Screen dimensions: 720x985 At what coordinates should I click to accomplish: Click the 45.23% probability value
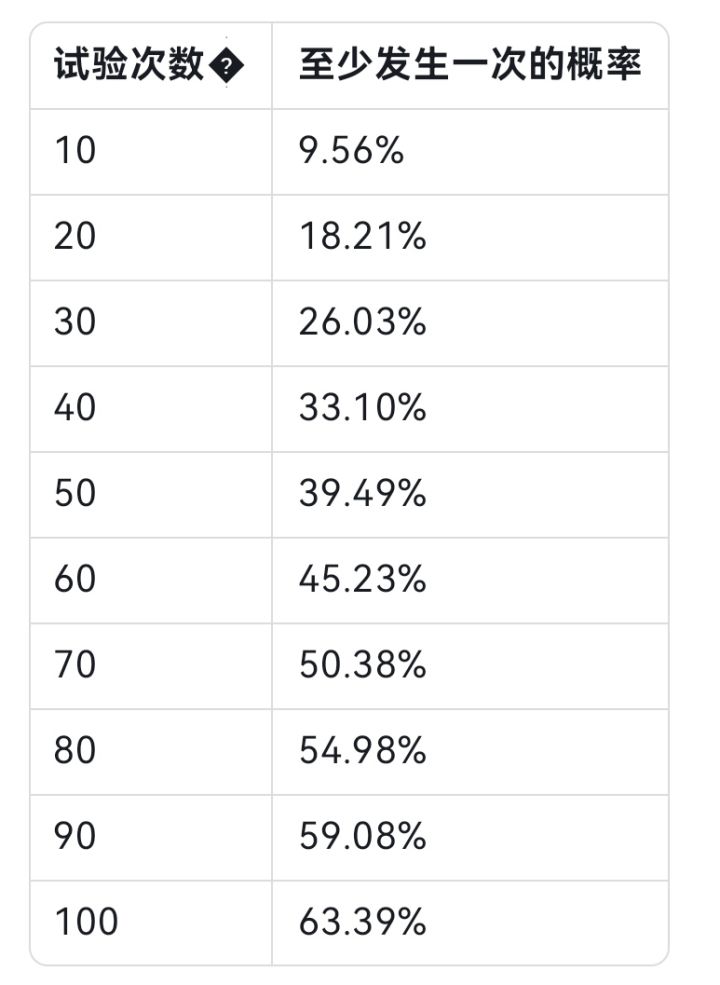click(x=362, y=581)
